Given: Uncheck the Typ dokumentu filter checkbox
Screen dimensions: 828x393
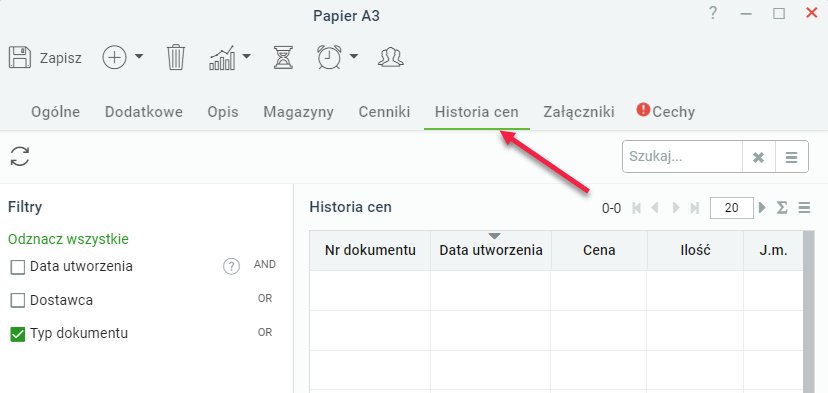Looking at the screenshot, I should (x=18, y=334).
